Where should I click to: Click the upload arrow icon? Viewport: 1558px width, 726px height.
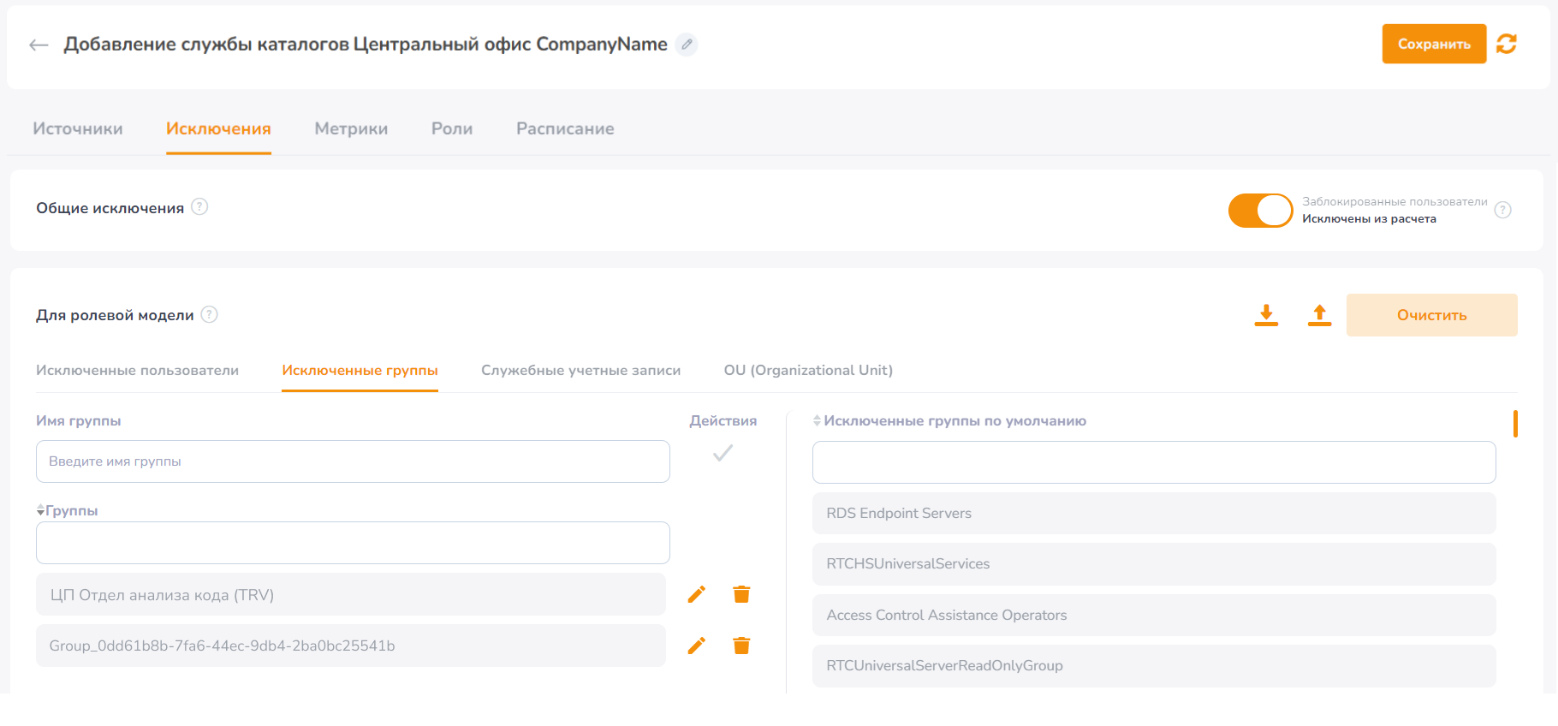tap(1320, 315)
